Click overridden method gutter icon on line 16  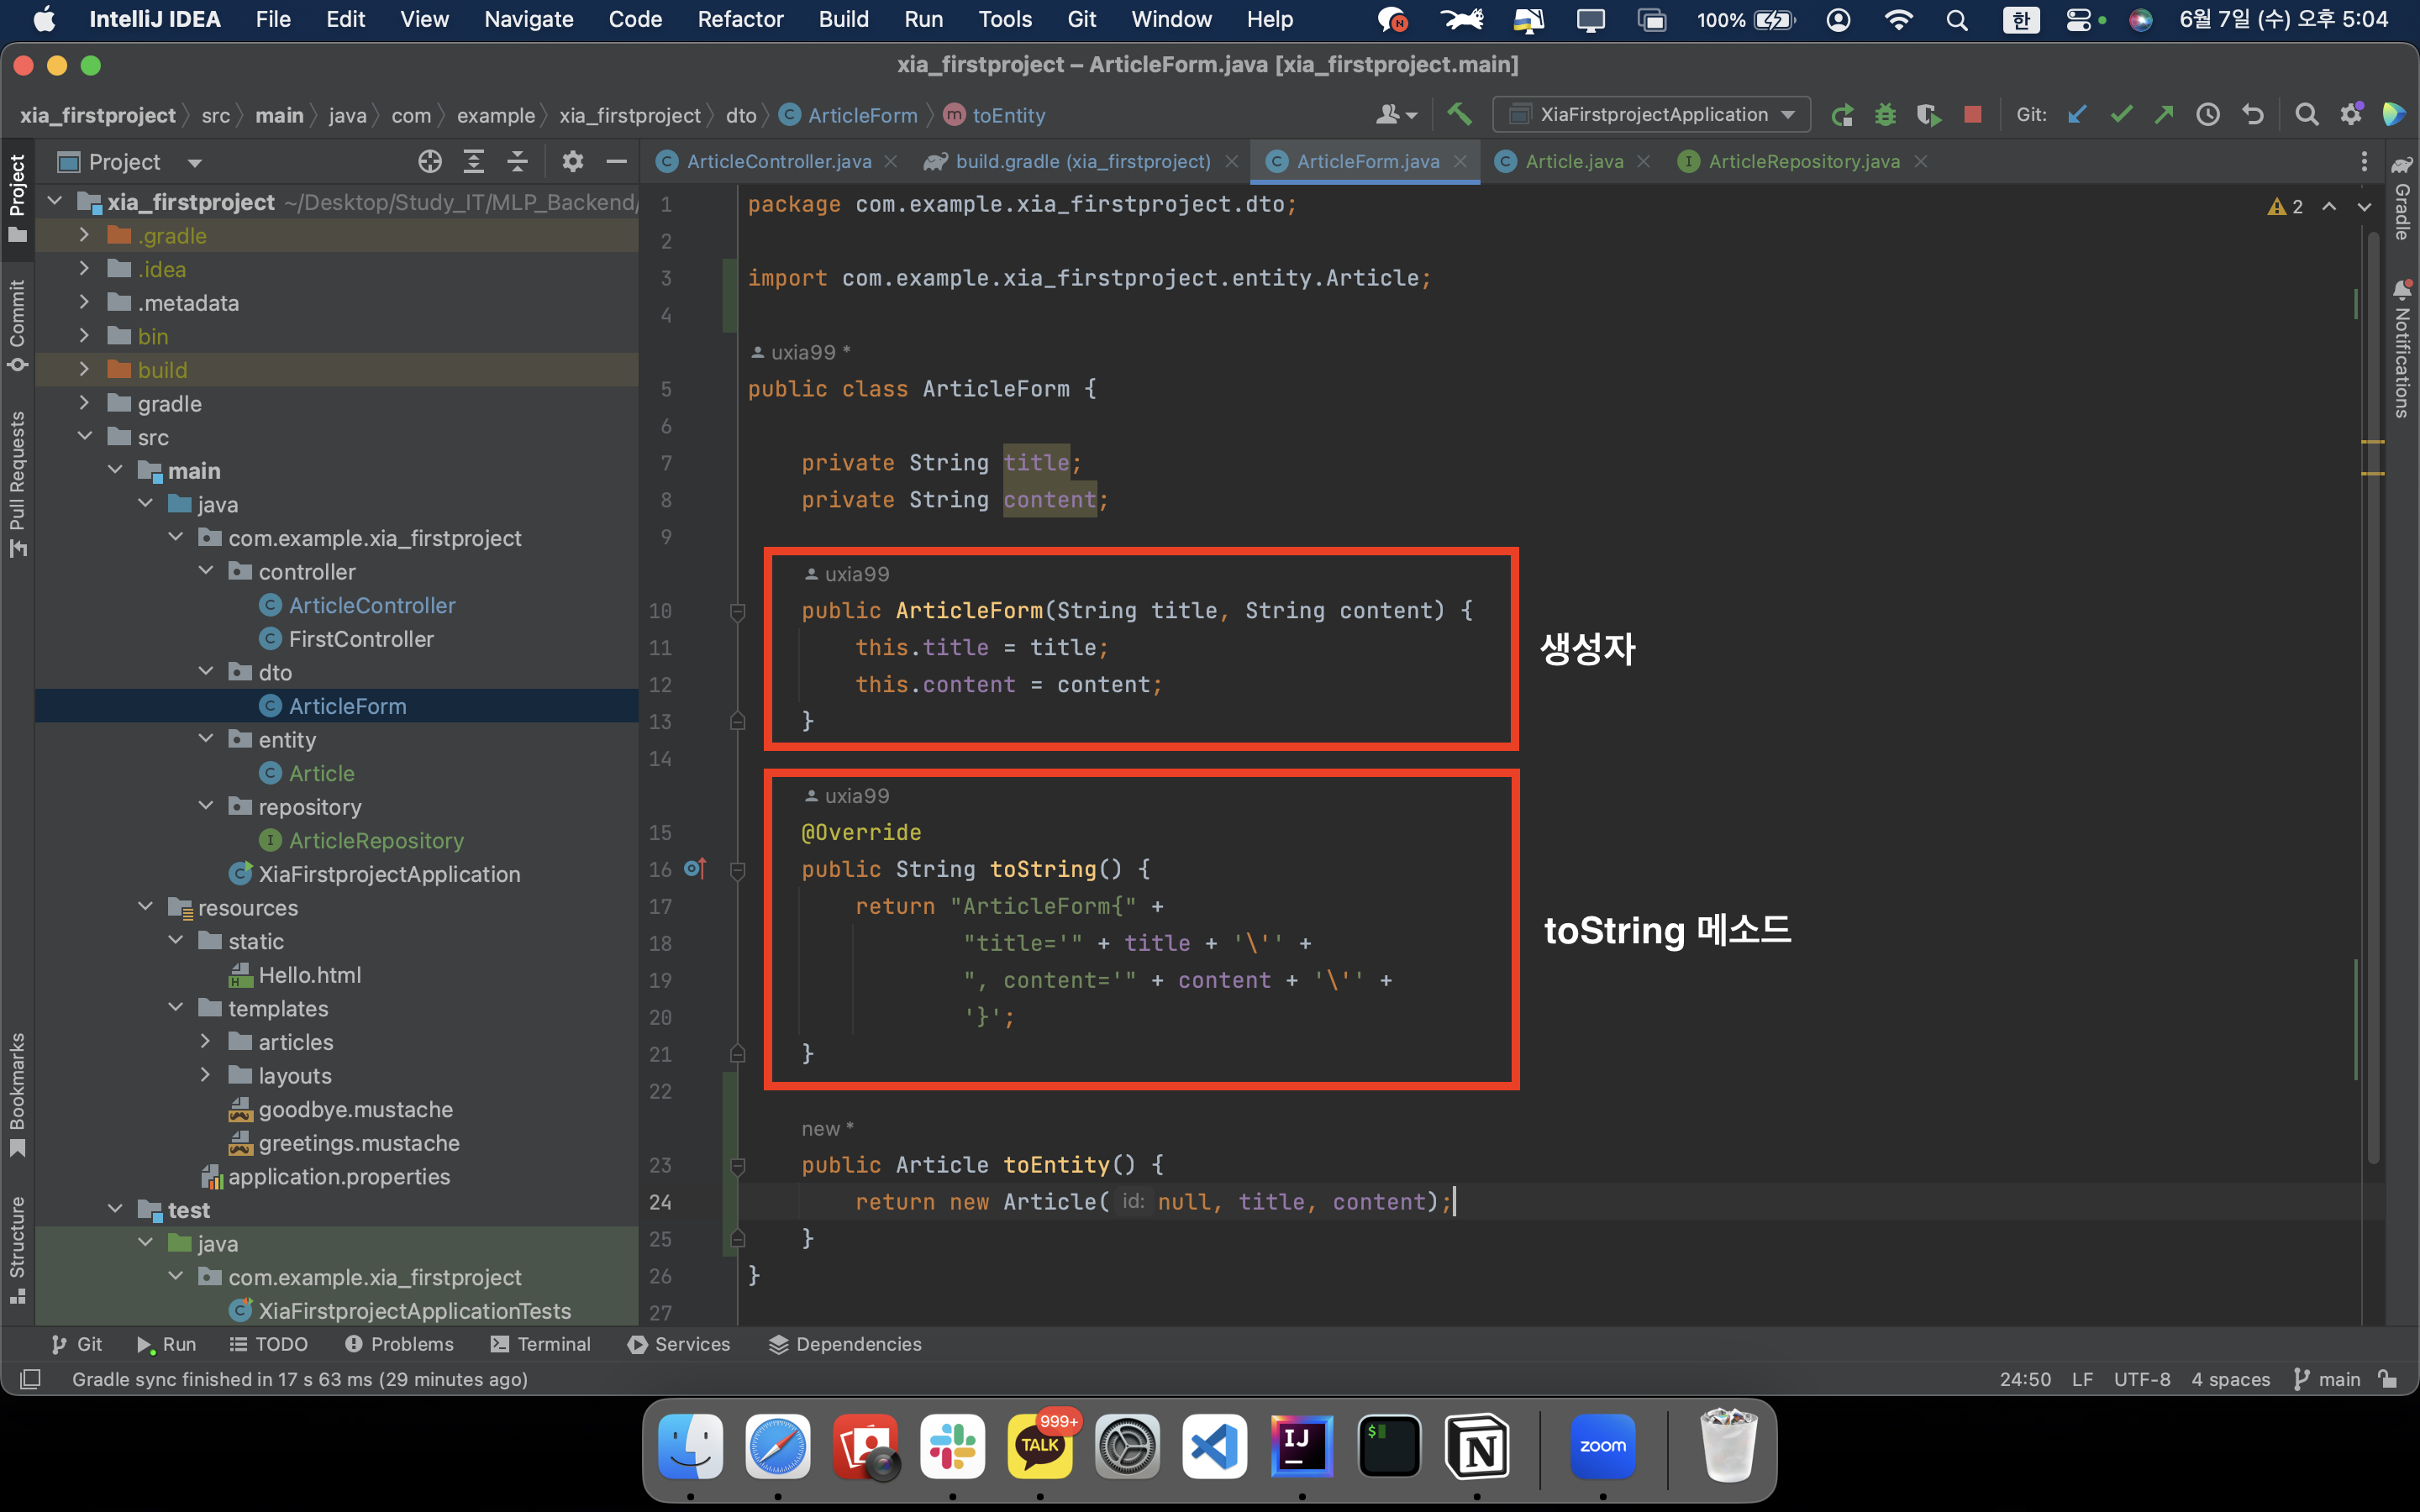tap(695, 869)
